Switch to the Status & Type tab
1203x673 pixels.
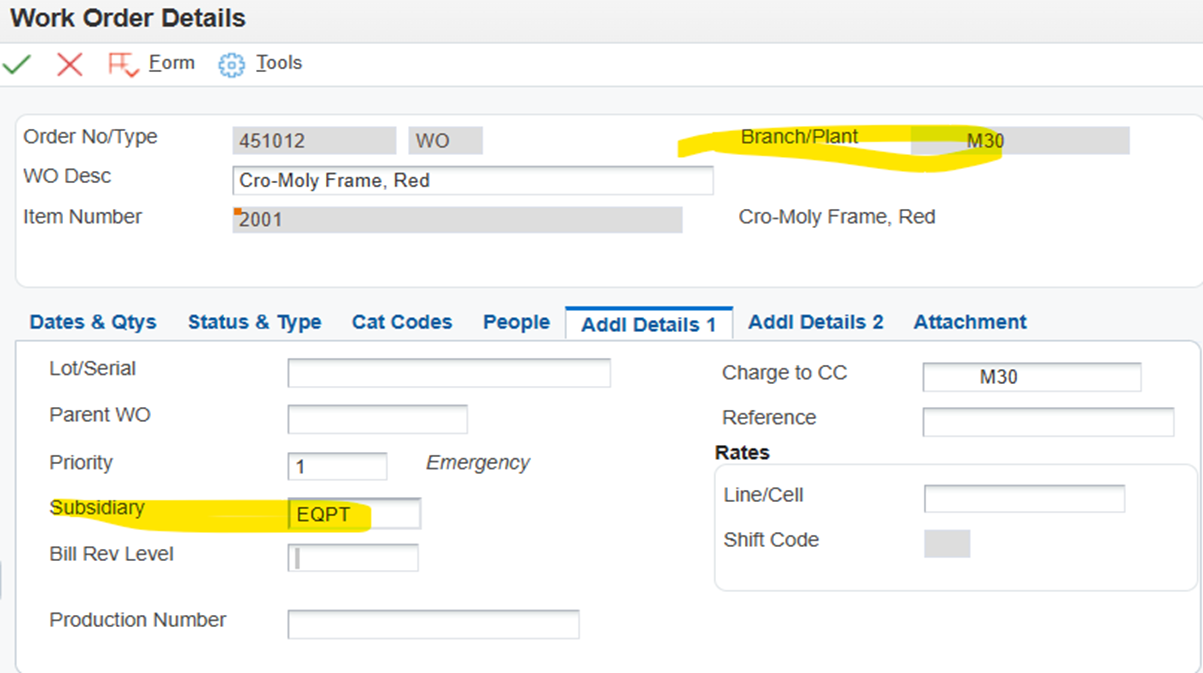[254, 322]
